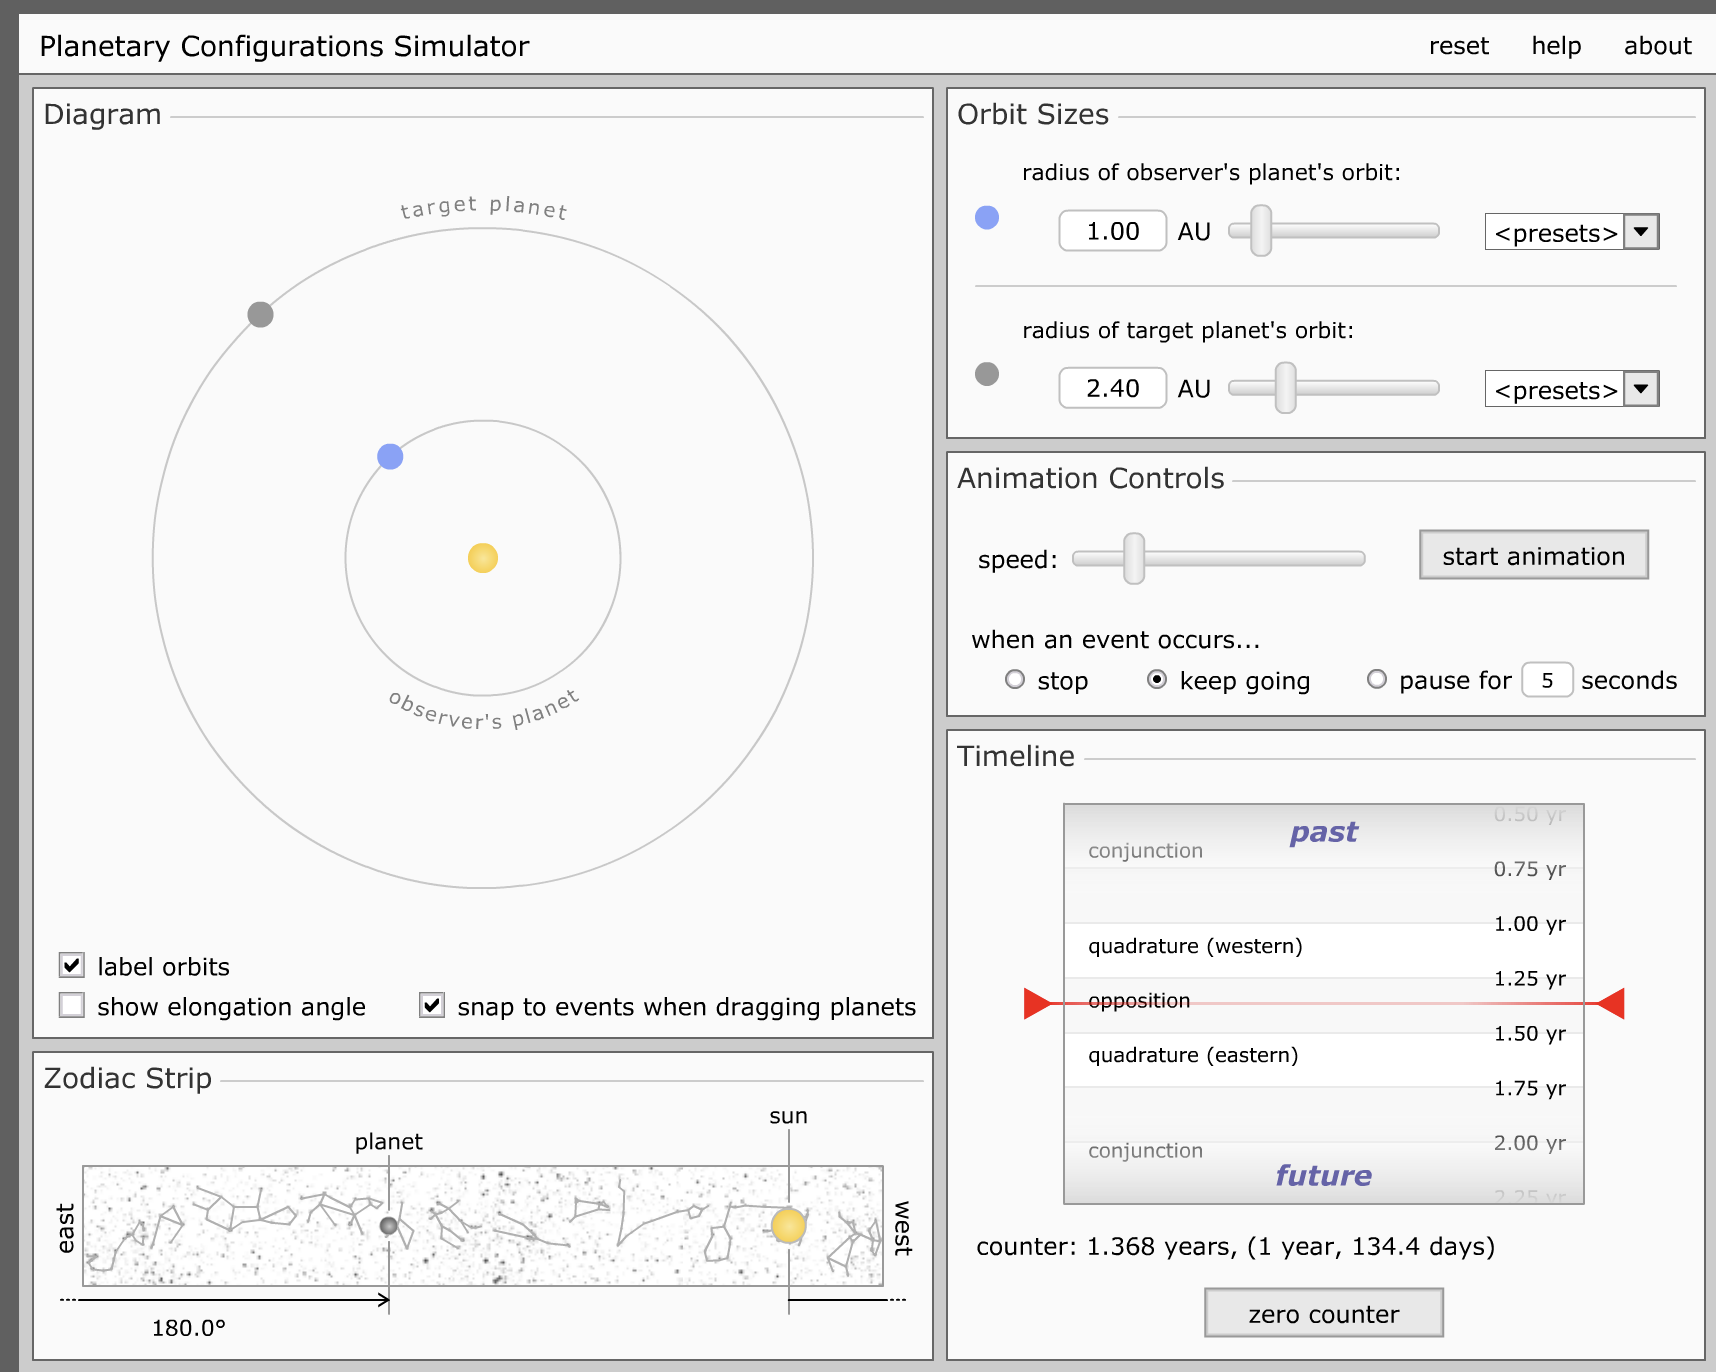This screenshot has width=1716, height=1372.
Task: Click the start animation button
Action: pyautogui.click(x=1533, y=555)
